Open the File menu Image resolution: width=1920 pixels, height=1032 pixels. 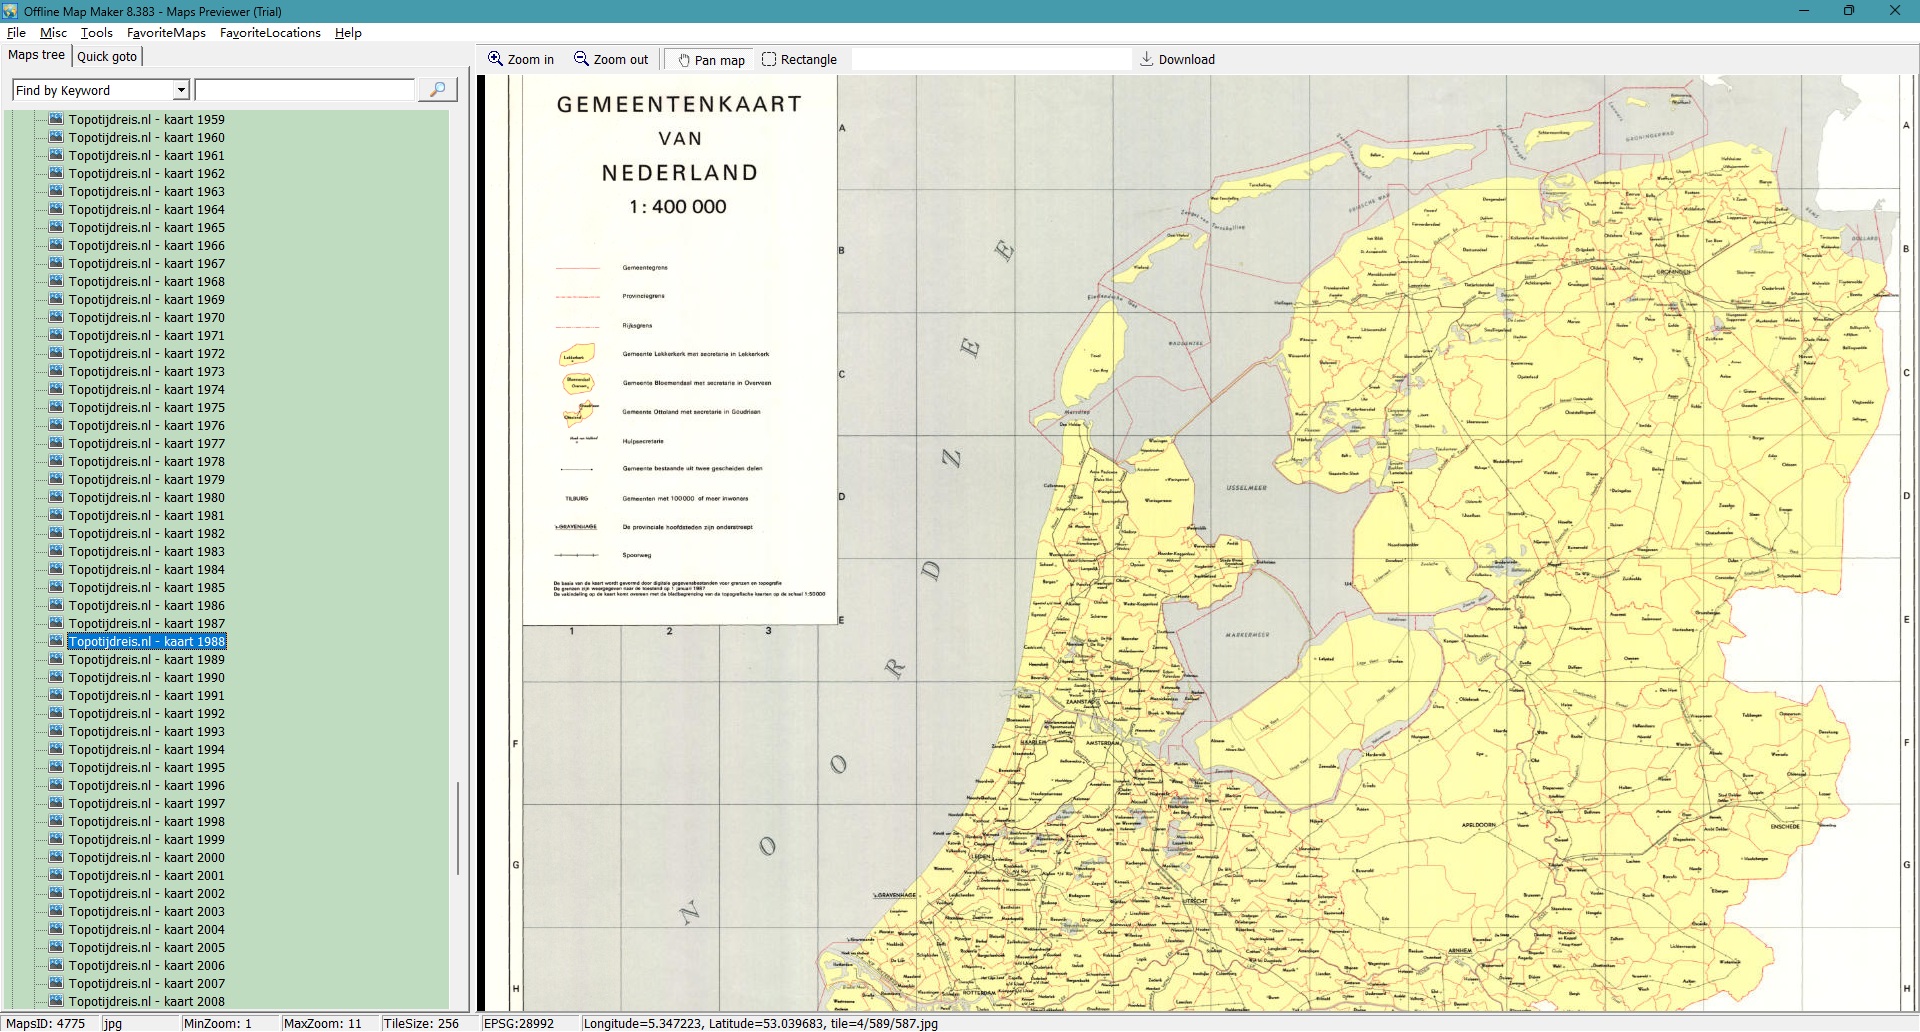click(x=16, y=32)
